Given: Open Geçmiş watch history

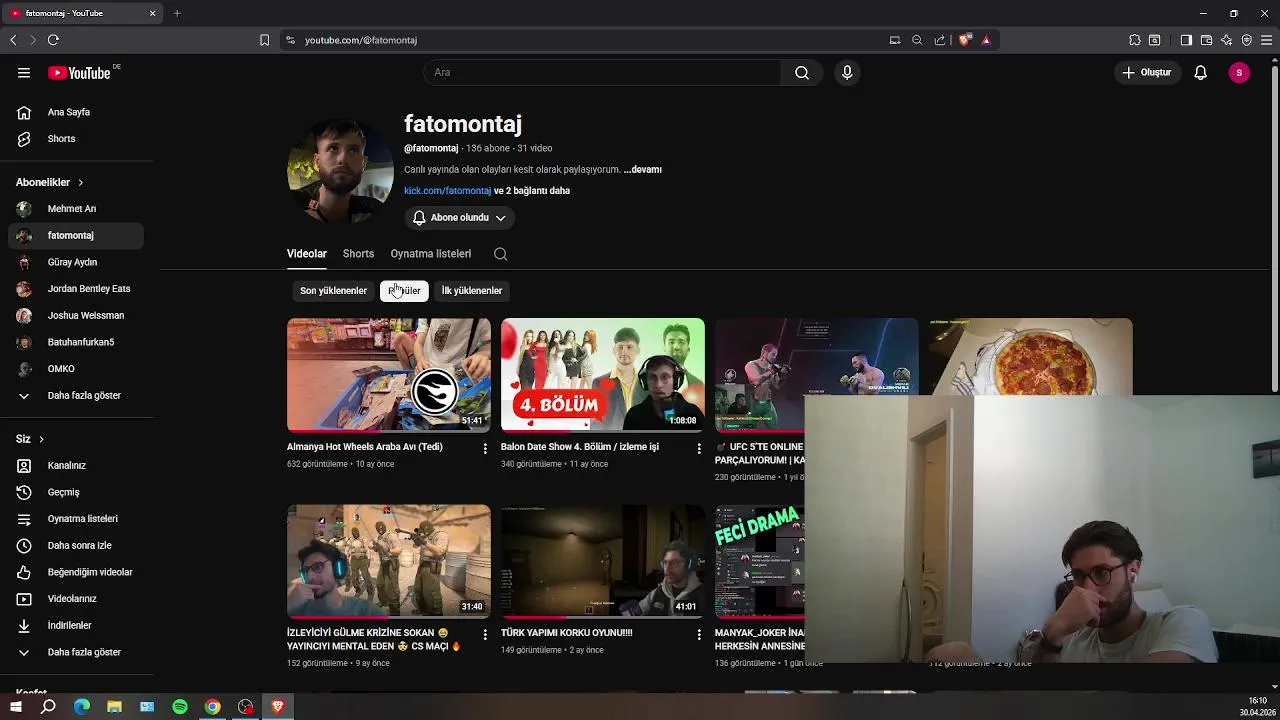Looking at the screenshot, I should point(76,492).
